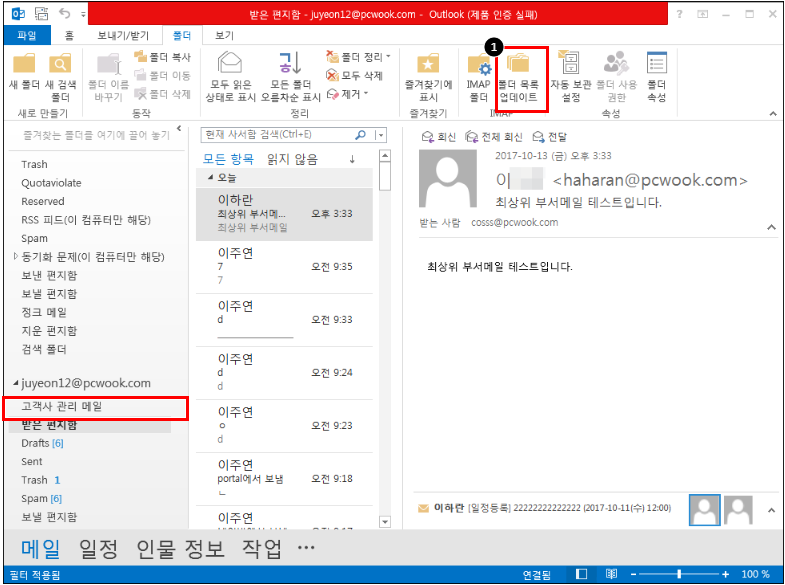Open the 이주연 message from 오전 9:35
Screen dimensions: 785x585
[x=284, y=267]
